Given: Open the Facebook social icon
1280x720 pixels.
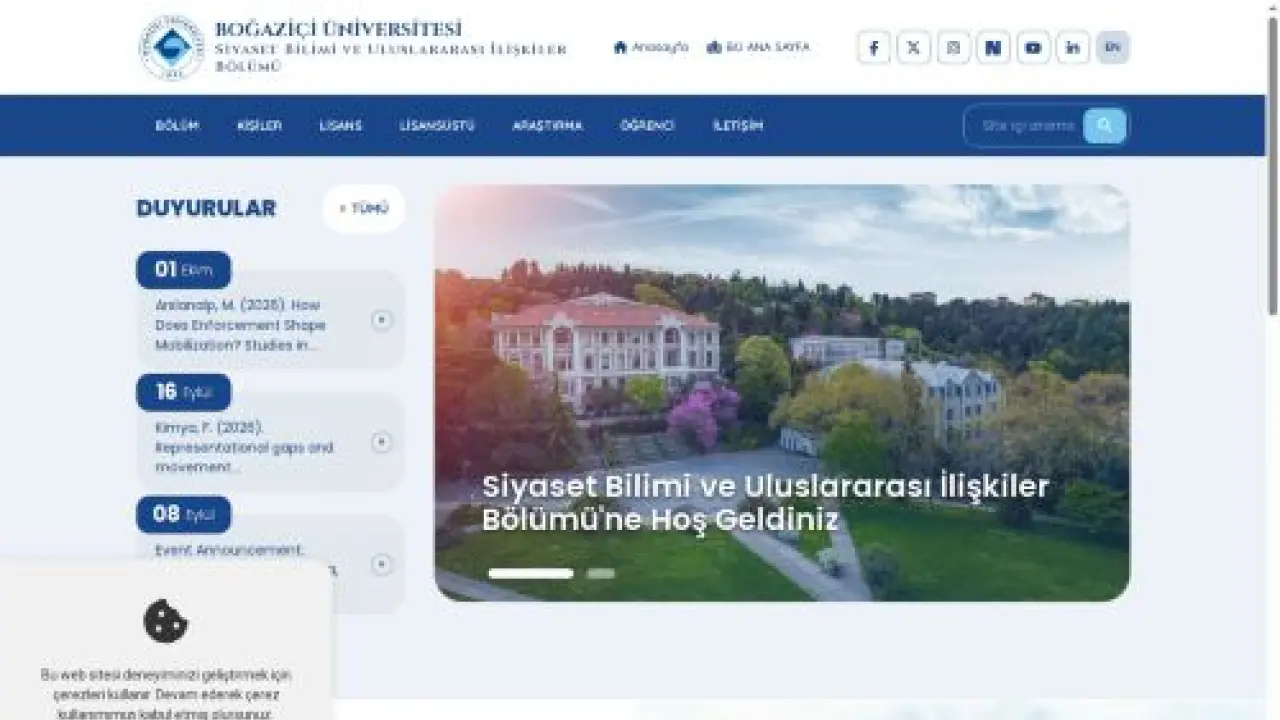Looking at the screenshot, I should pos(873,47).
